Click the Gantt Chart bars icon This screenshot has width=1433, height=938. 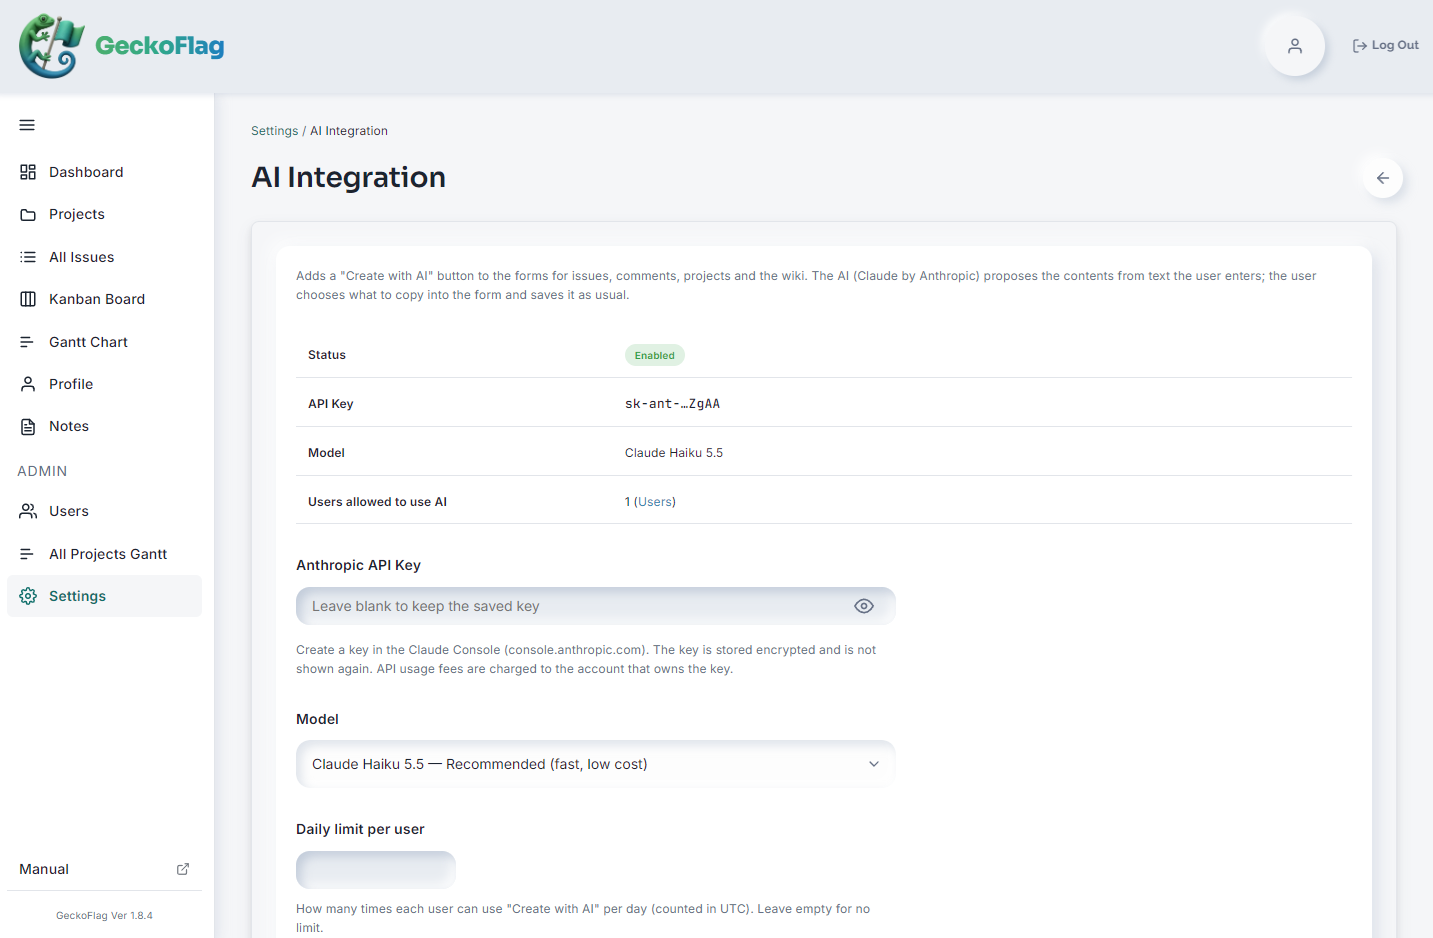[28, 342]
